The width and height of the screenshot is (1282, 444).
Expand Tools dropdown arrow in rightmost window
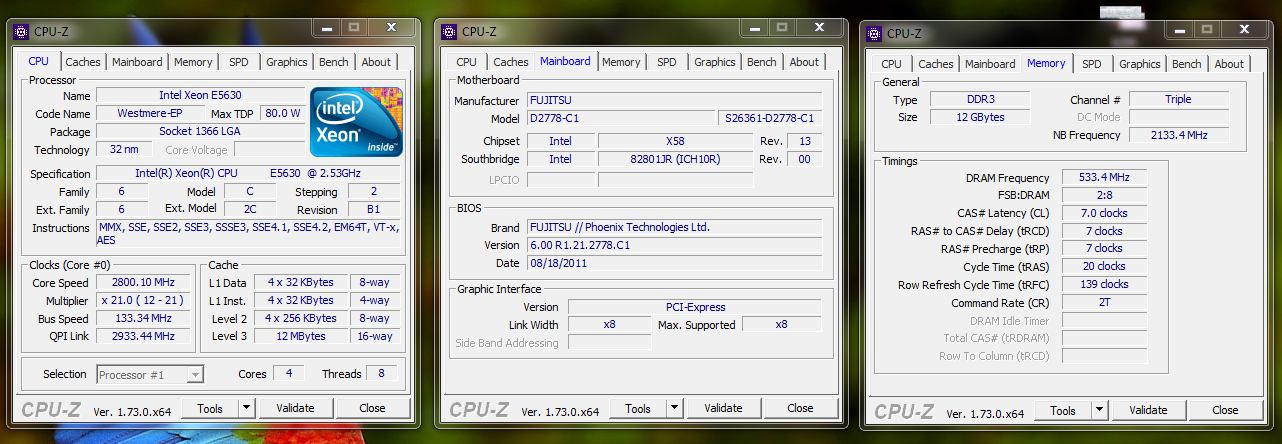pos(1100,410)
